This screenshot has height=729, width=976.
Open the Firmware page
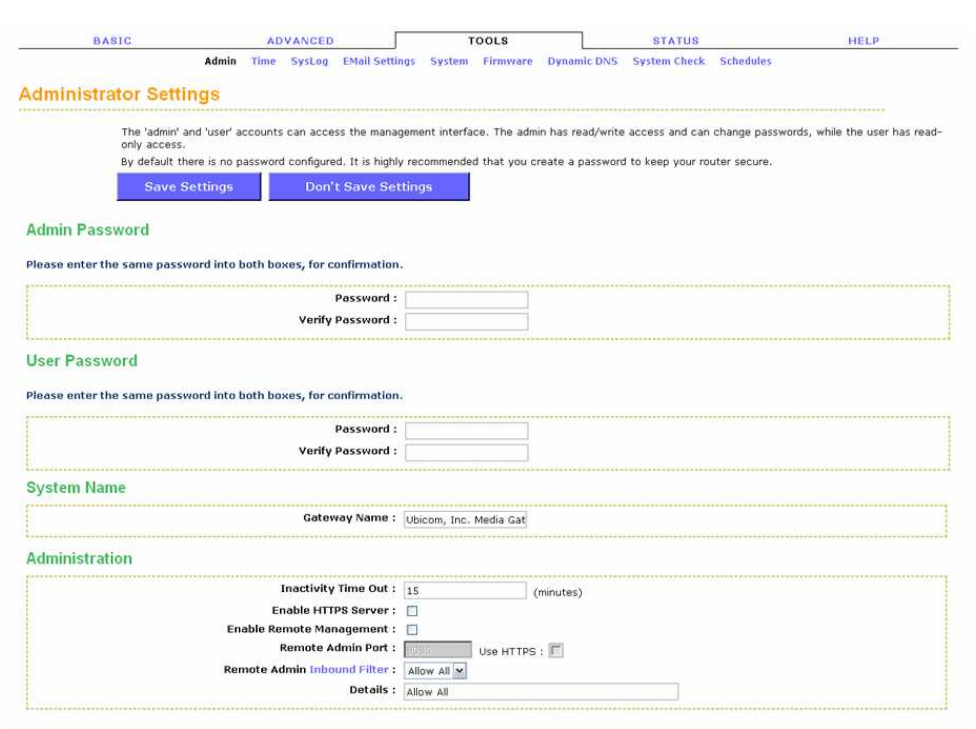click(507, 61)
